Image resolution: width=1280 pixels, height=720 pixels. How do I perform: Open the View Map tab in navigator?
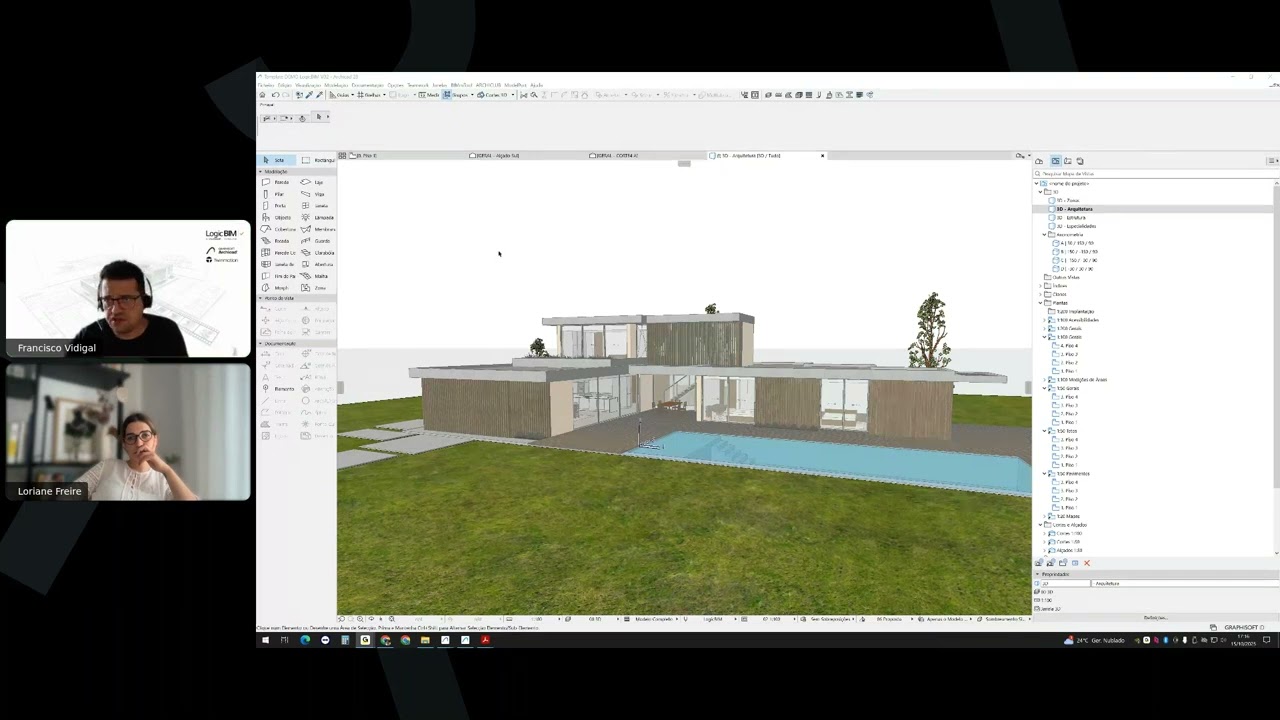click(x=1055, y=161)
